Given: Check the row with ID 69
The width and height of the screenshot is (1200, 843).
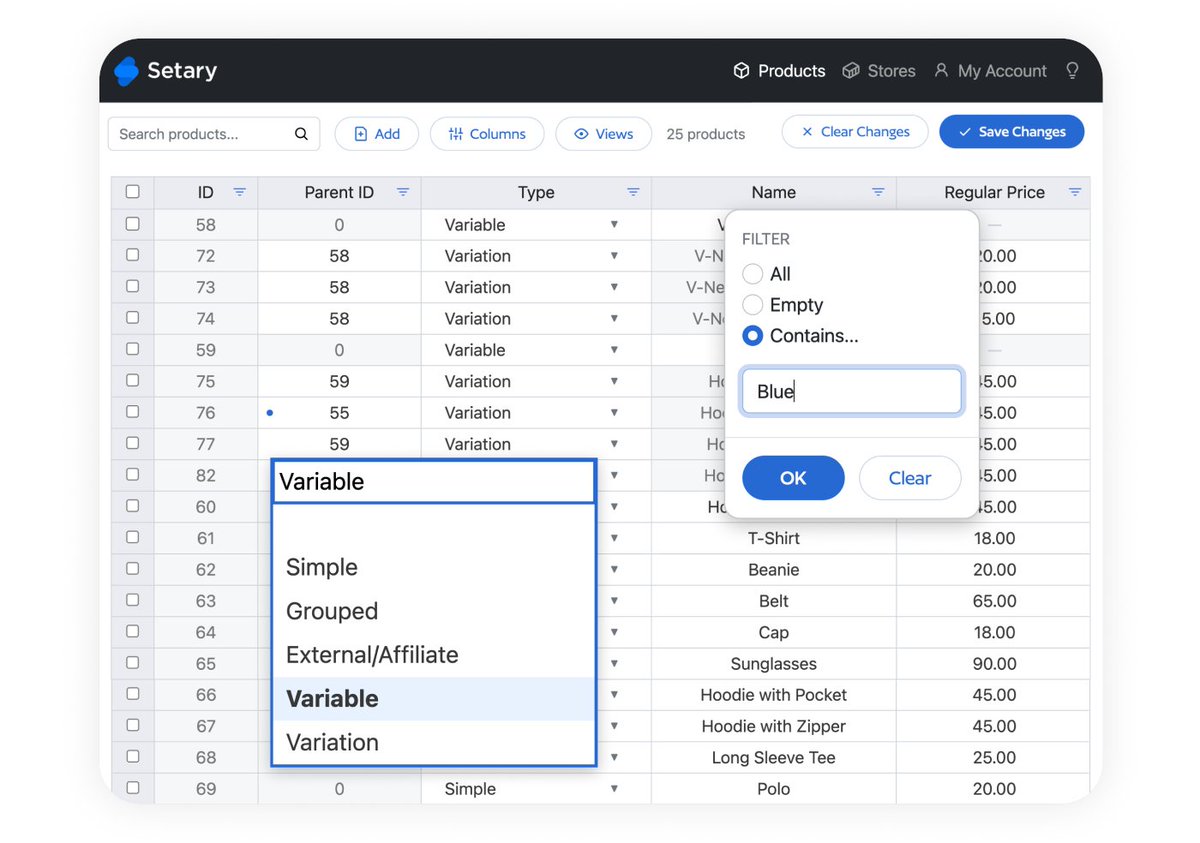Looking at the screenshot, I should [x=133, y=788].
